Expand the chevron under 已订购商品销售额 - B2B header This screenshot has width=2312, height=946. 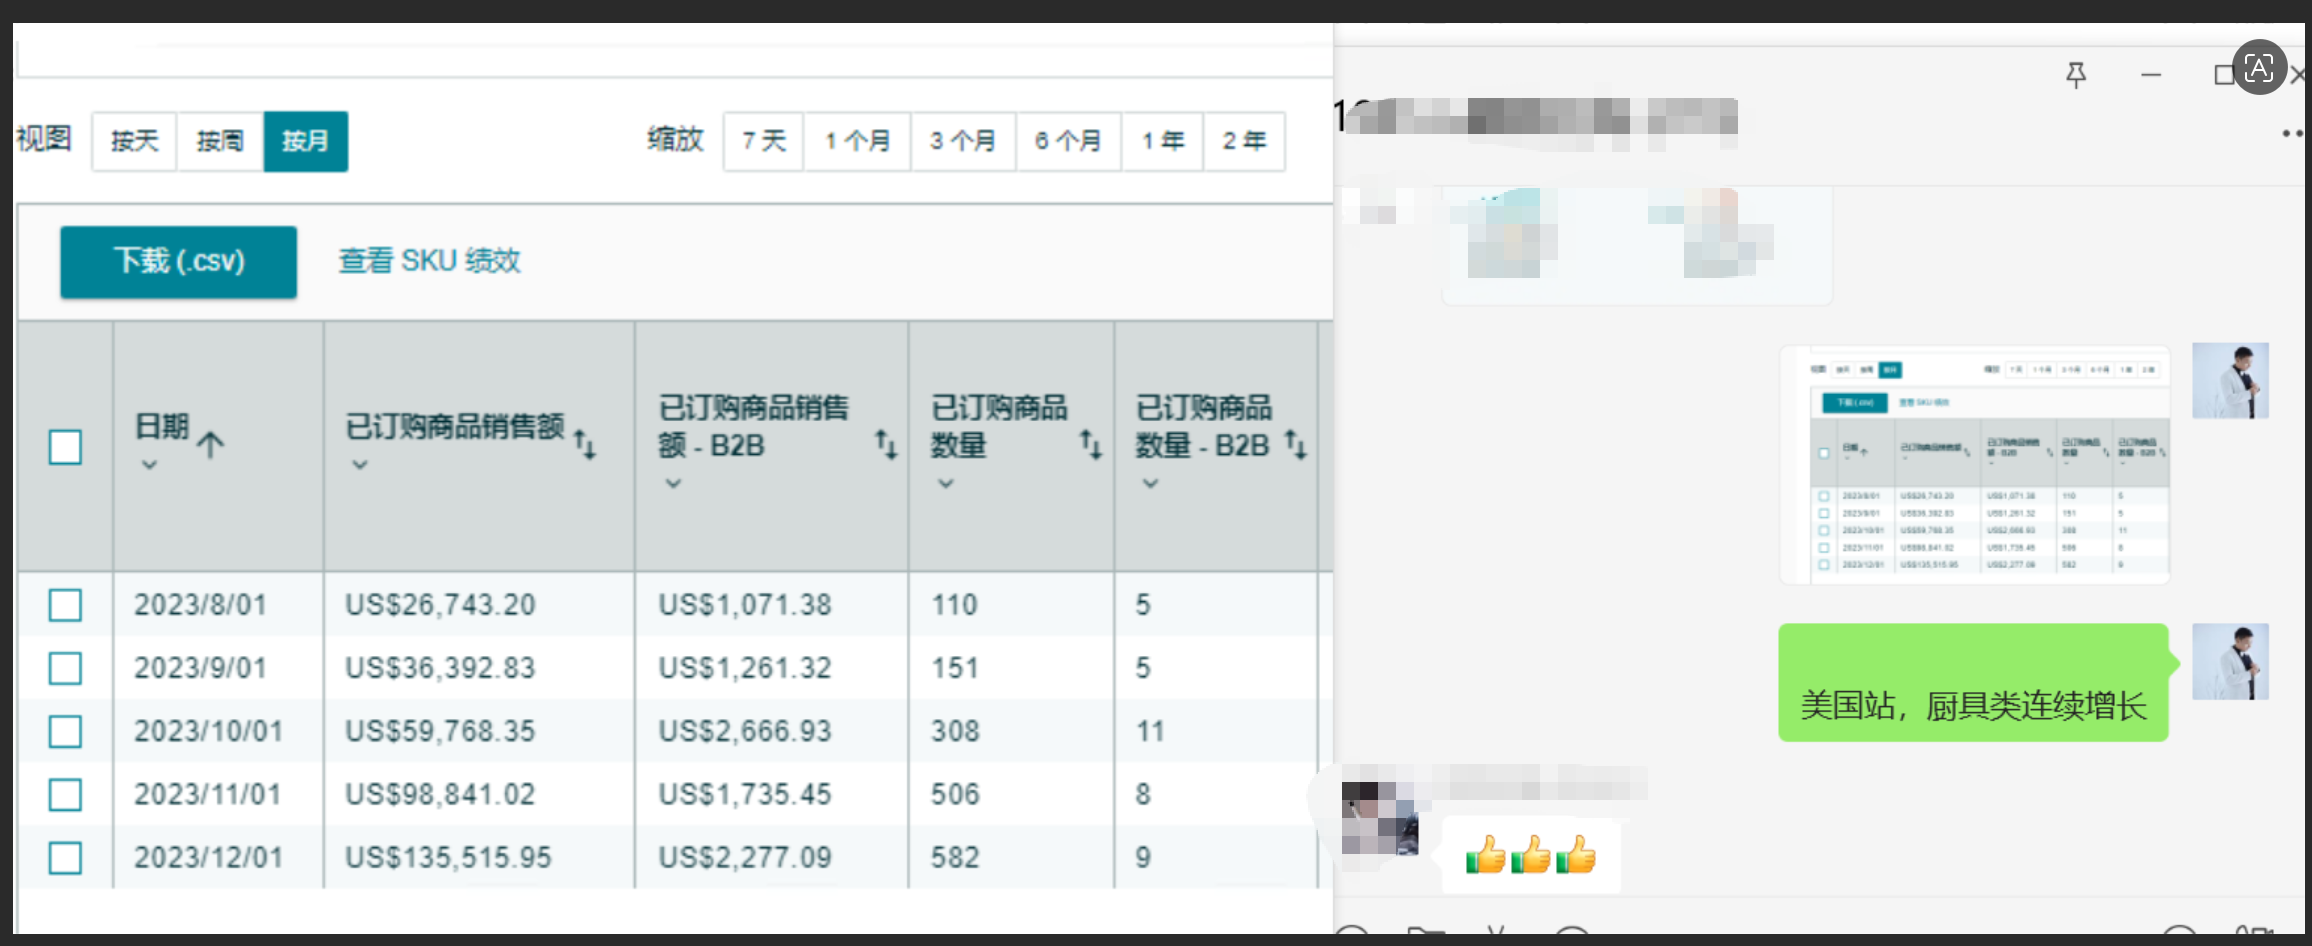[674, 483]
